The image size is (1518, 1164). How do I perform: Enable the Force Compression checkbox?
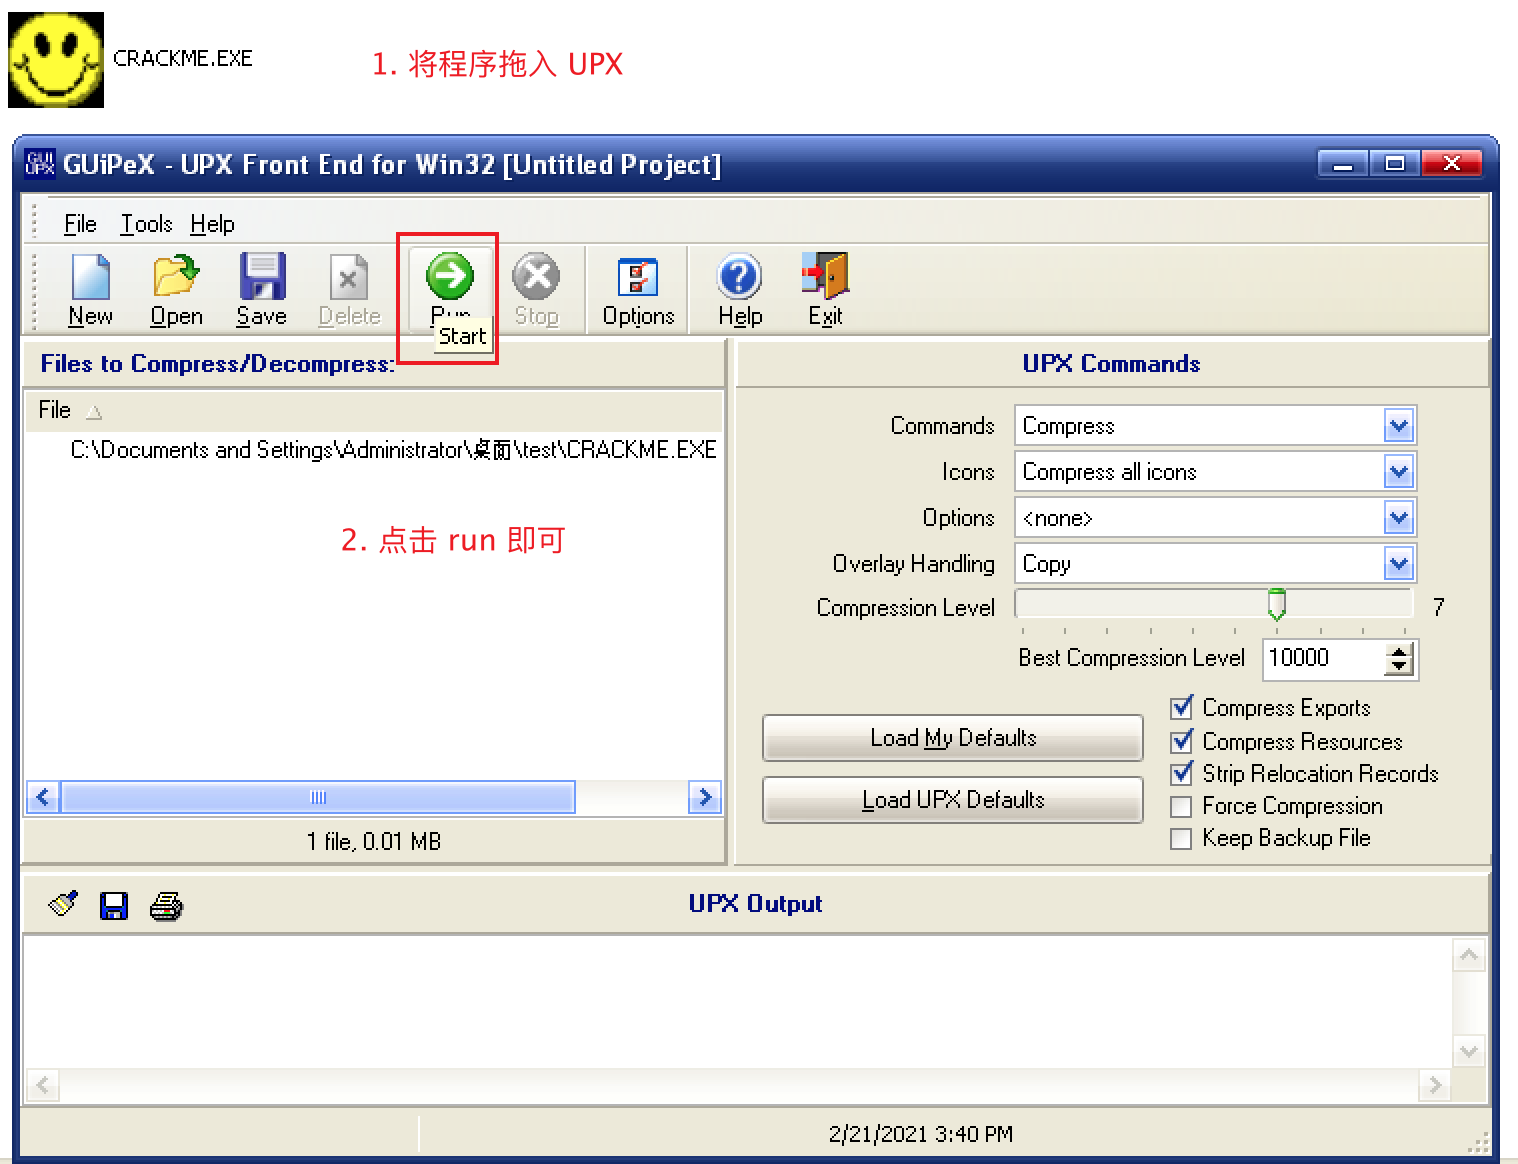[x=1182, y=806]
